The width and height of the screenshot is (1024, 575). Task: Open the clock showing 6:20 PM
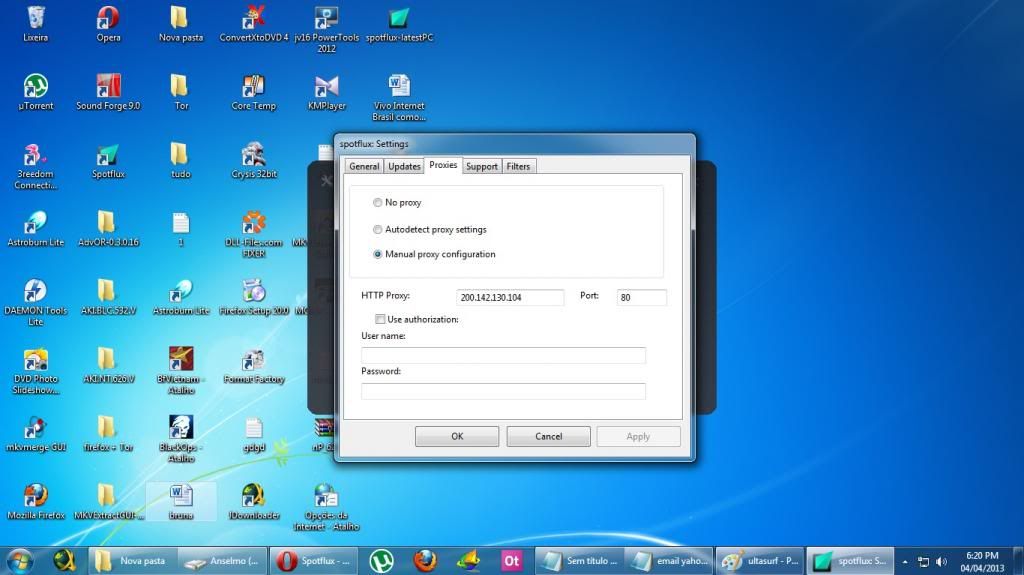[x=982, y=561]
